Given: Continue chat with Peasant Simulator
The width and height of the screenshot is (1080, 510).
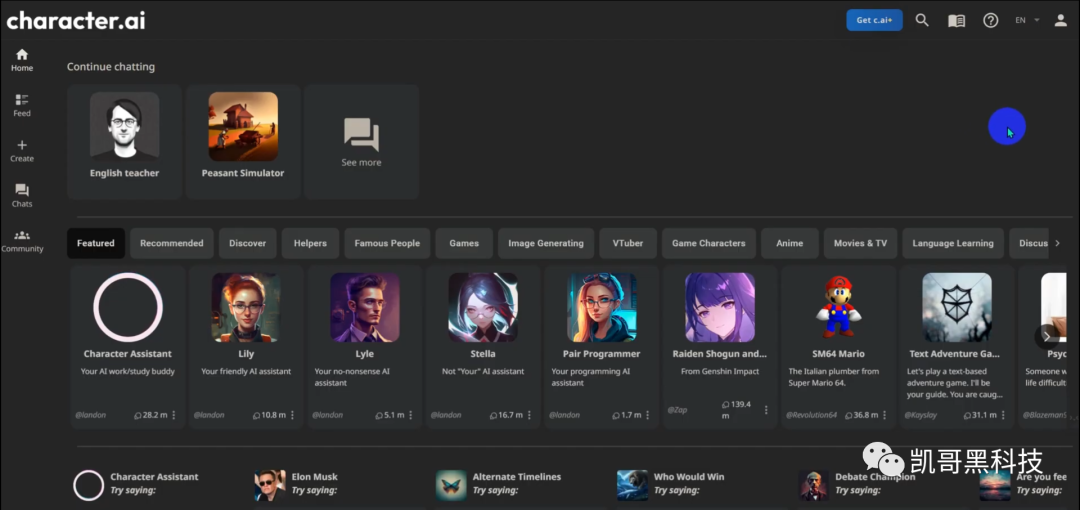Looking at the screenshot, I should point(243,142).
